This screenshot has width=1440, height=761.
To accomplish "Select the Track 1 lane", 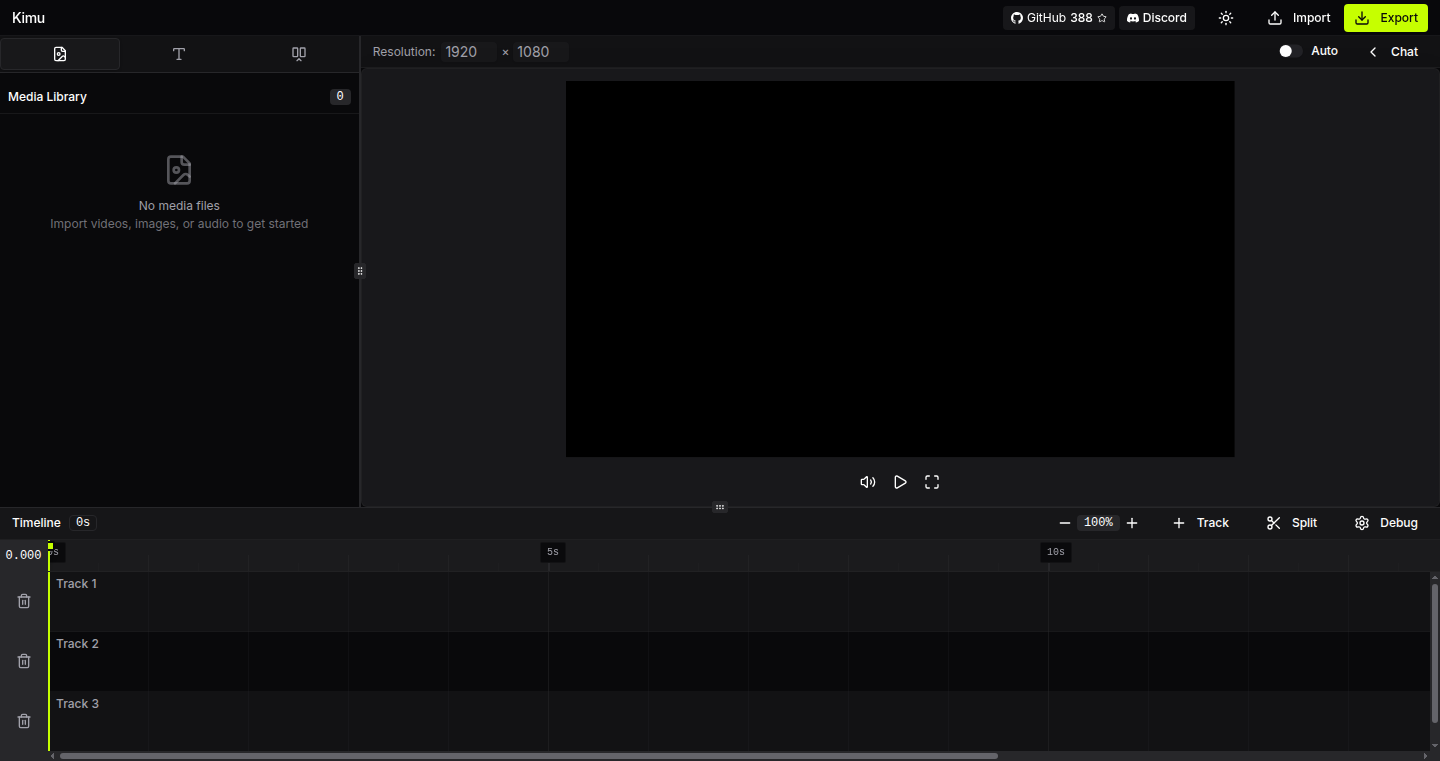I will point(739,601).
